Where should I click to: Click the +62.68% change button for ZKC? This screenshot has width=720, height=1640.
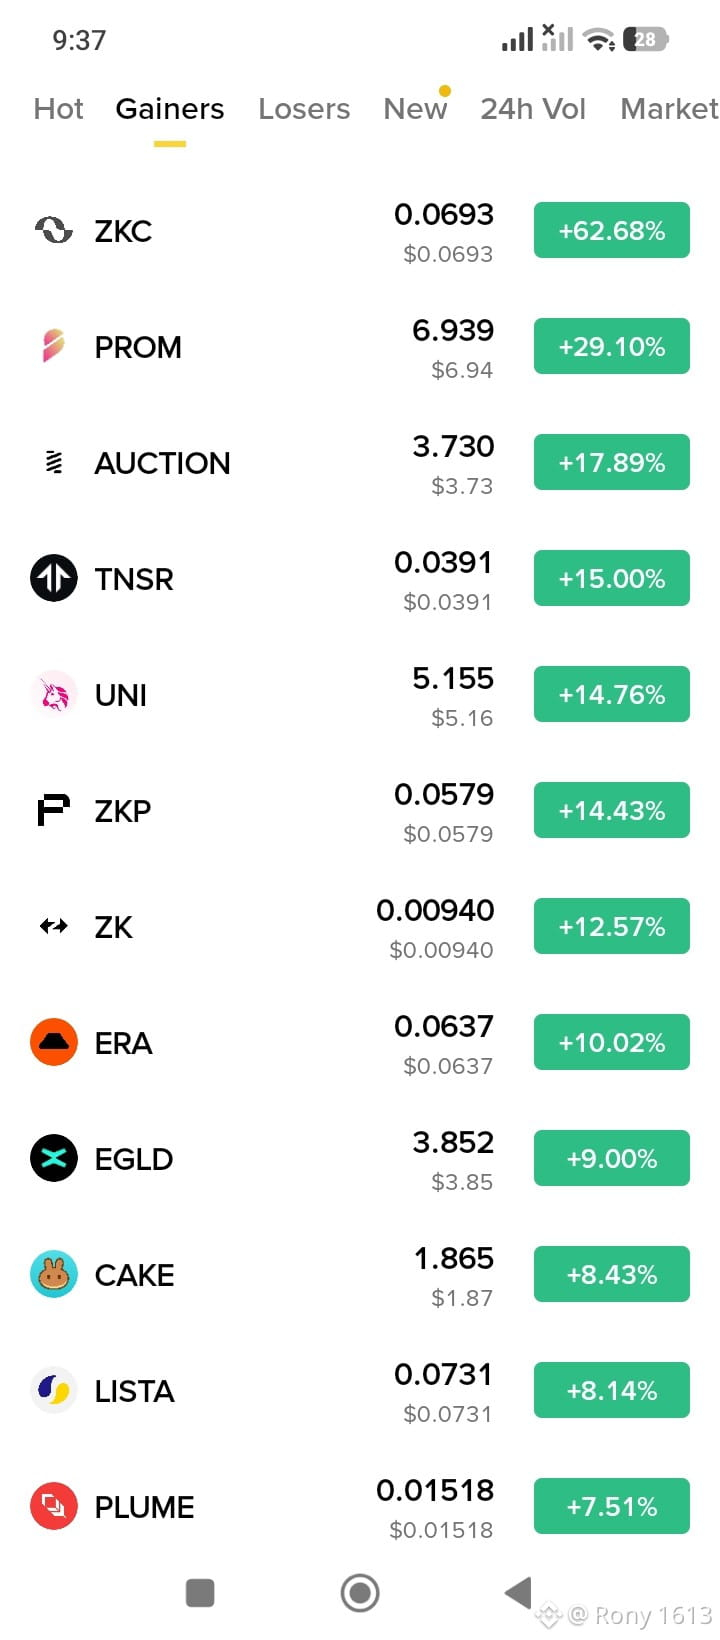coord(612,230)
